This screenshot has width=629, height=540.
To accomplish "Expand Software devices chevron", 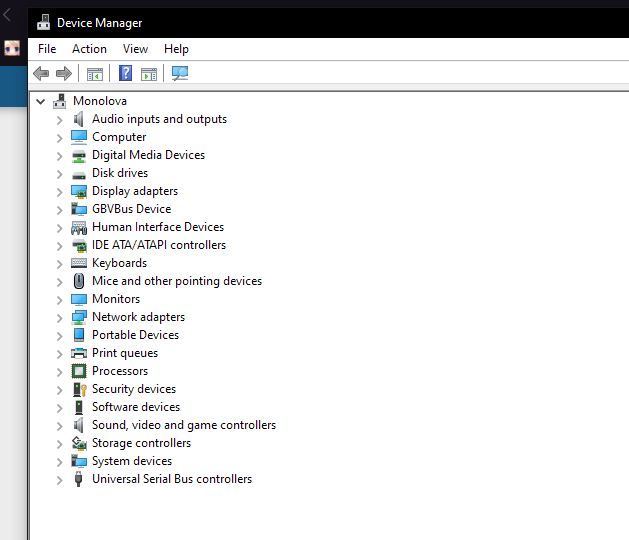I will tap(59, 408).
